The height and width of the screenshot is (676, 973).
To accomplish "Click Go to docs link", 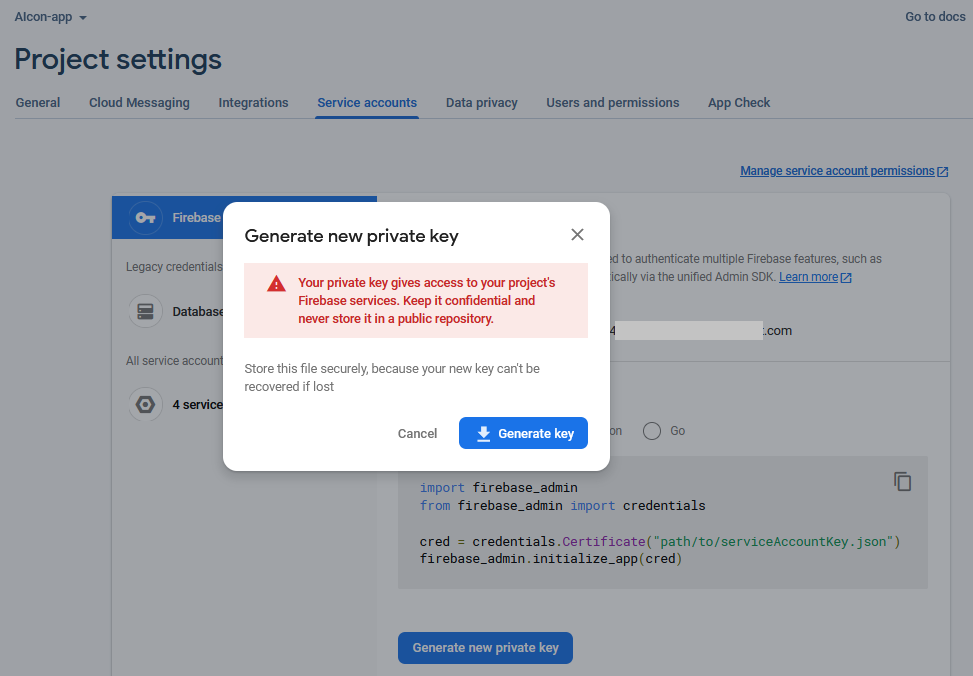I will (x=935, y=17).
